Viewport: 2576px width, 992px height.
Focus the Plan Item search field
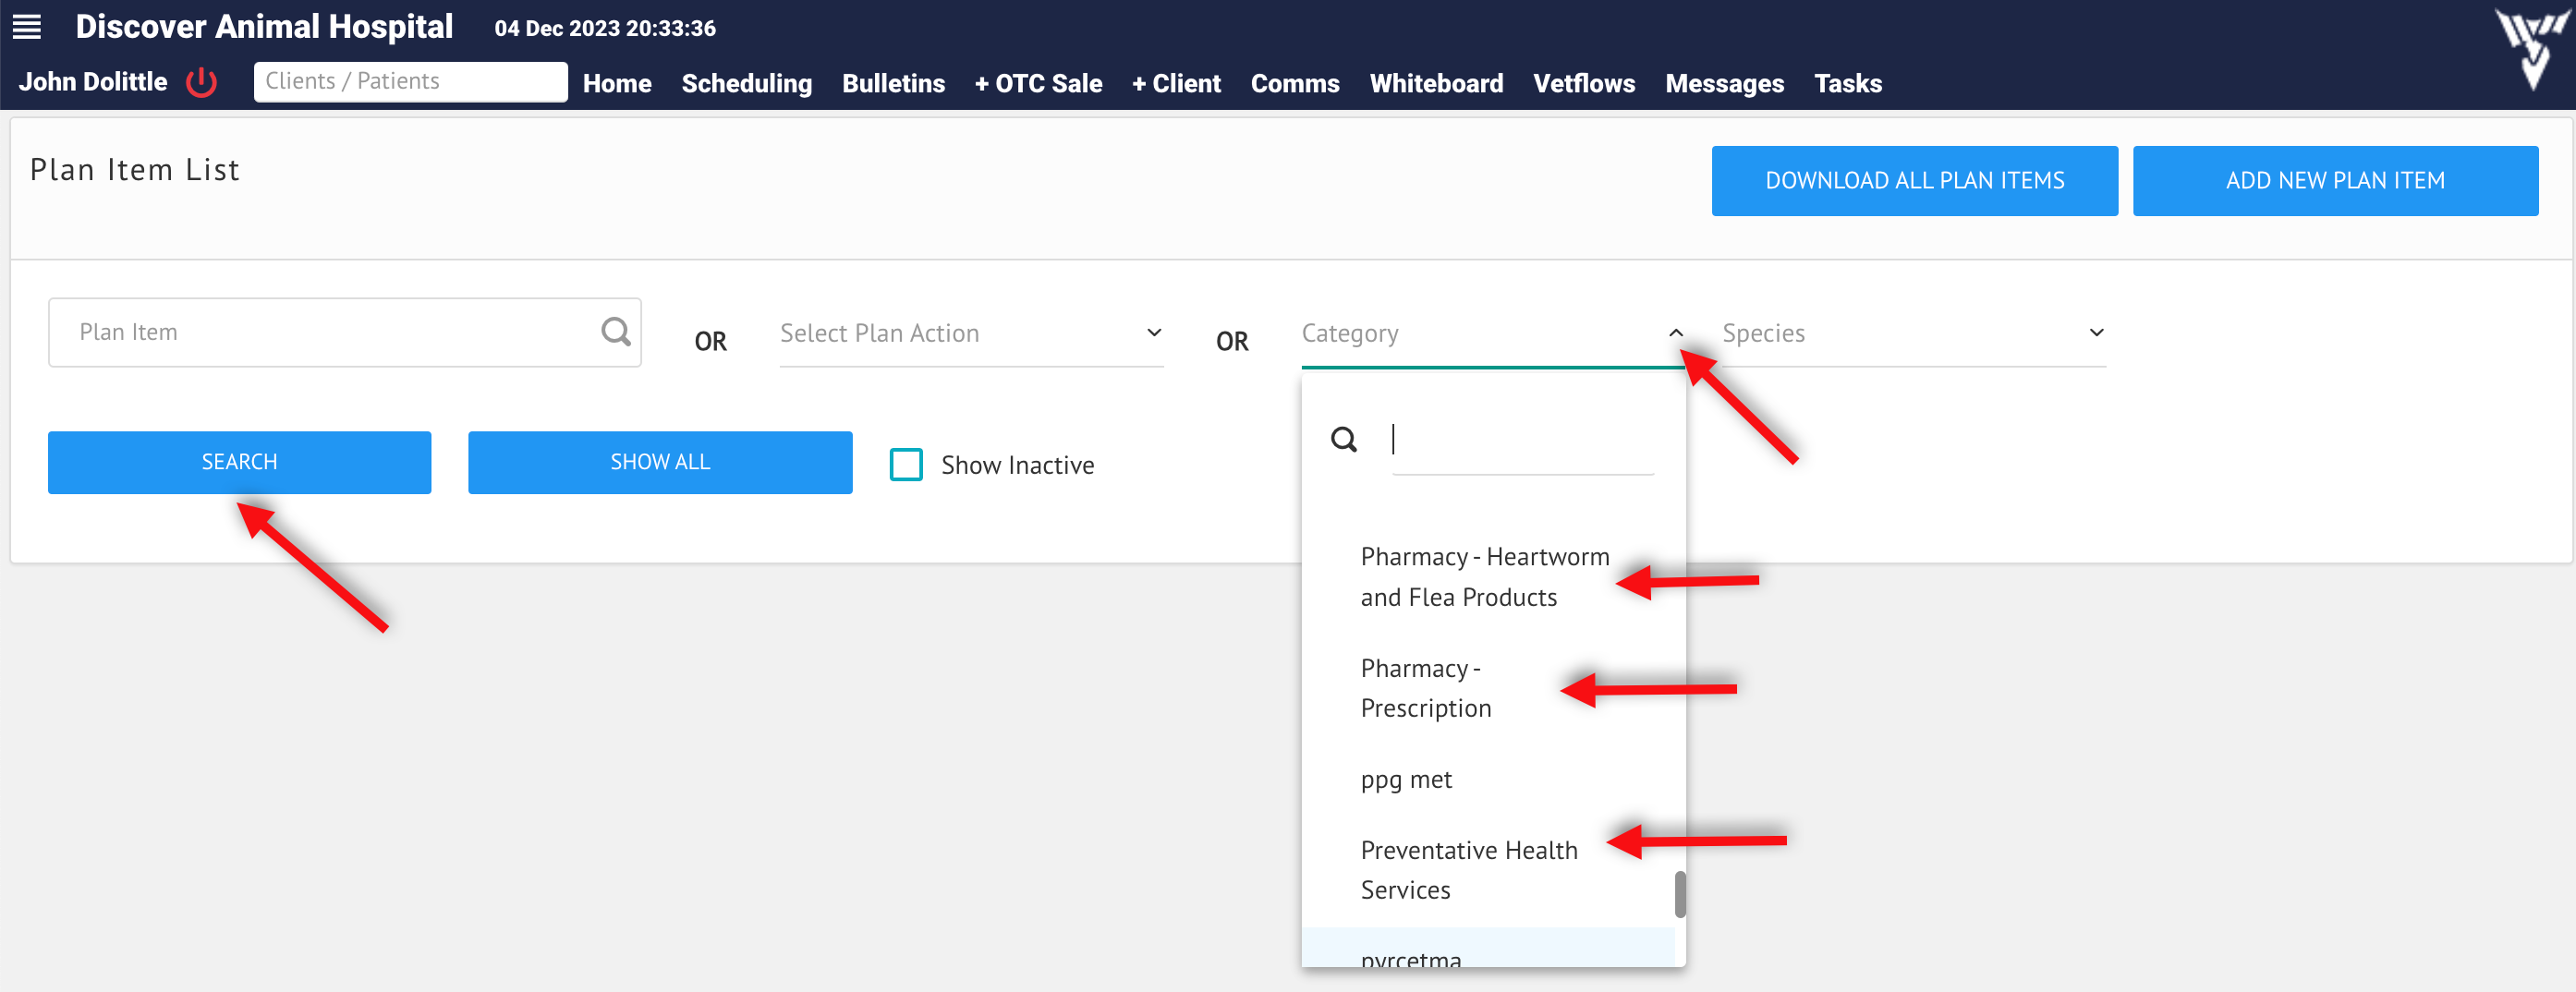[x=344, y=332]
